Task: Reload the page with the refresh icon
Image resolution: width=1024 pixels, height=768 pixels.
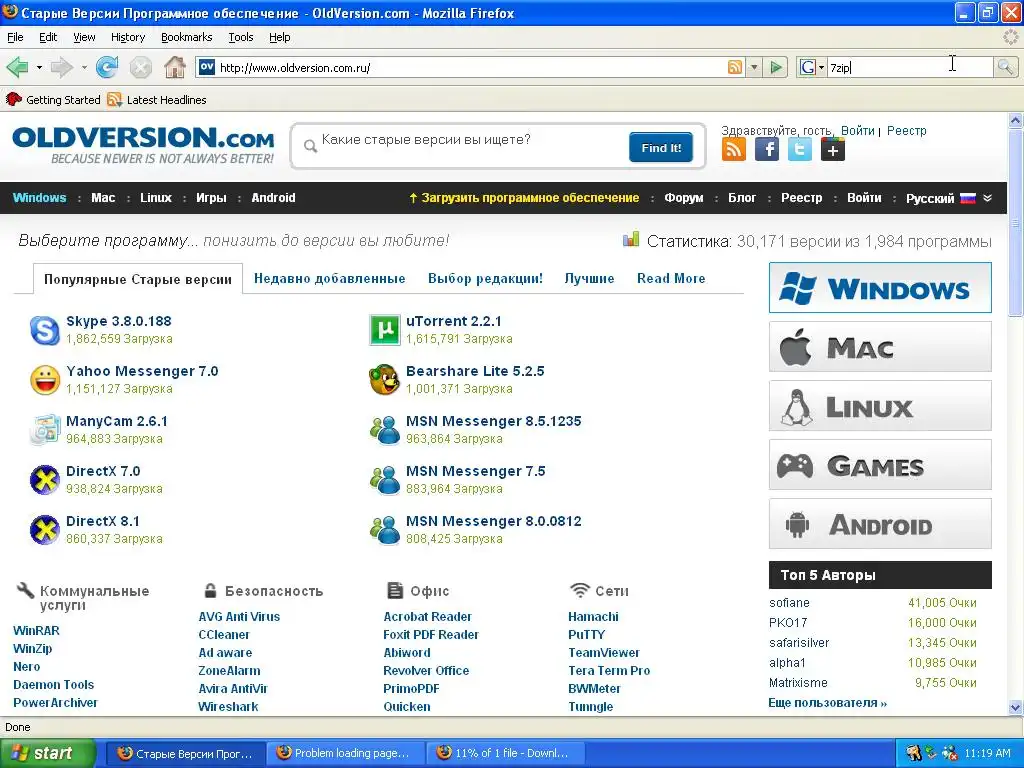Action: [106, 67]
